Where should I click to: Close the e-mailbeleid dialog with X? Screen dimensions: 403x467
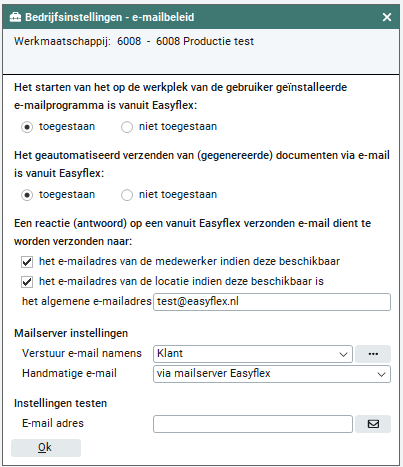tap(387, 17)
